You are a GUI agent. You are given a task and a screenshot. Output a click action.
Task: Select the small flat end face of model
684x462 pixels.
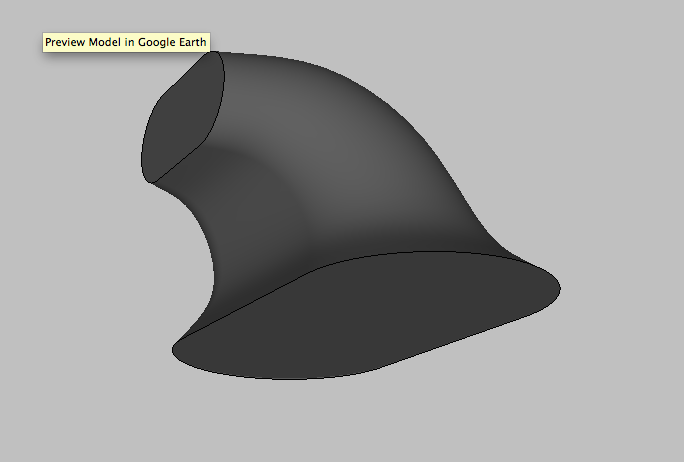(182, 118)
